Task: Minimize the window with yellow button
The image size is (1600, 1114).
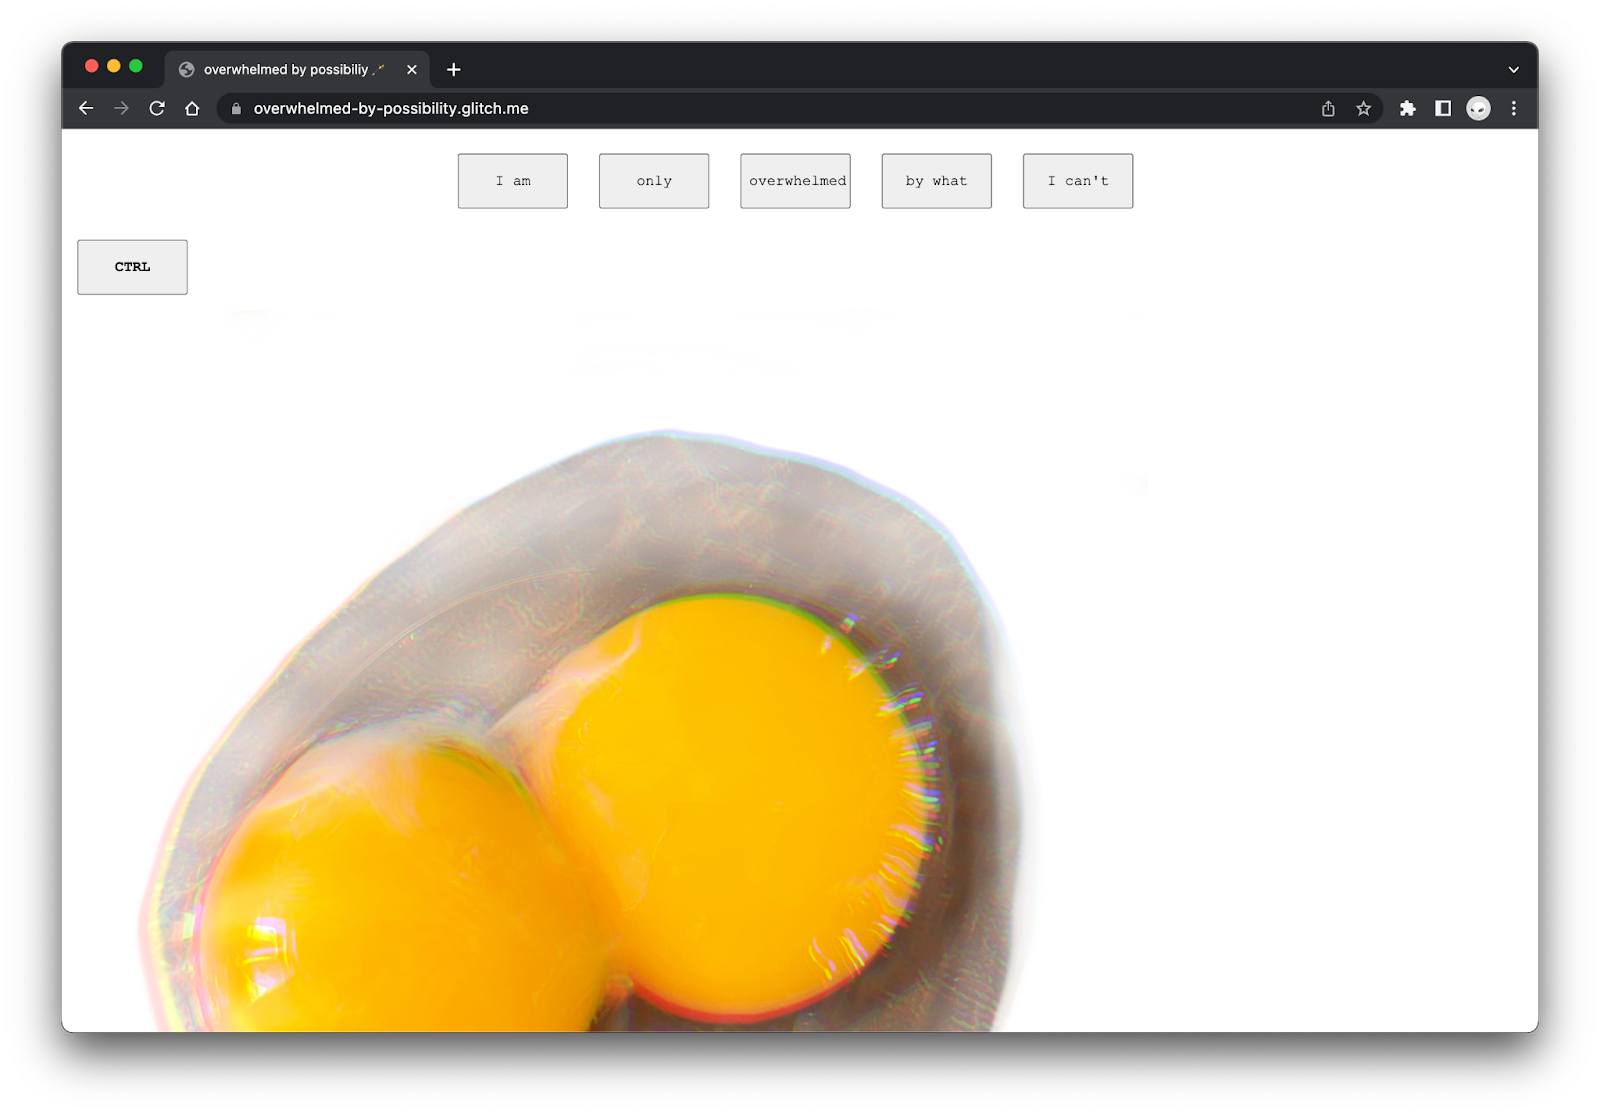Action: (x=114, y=66)
